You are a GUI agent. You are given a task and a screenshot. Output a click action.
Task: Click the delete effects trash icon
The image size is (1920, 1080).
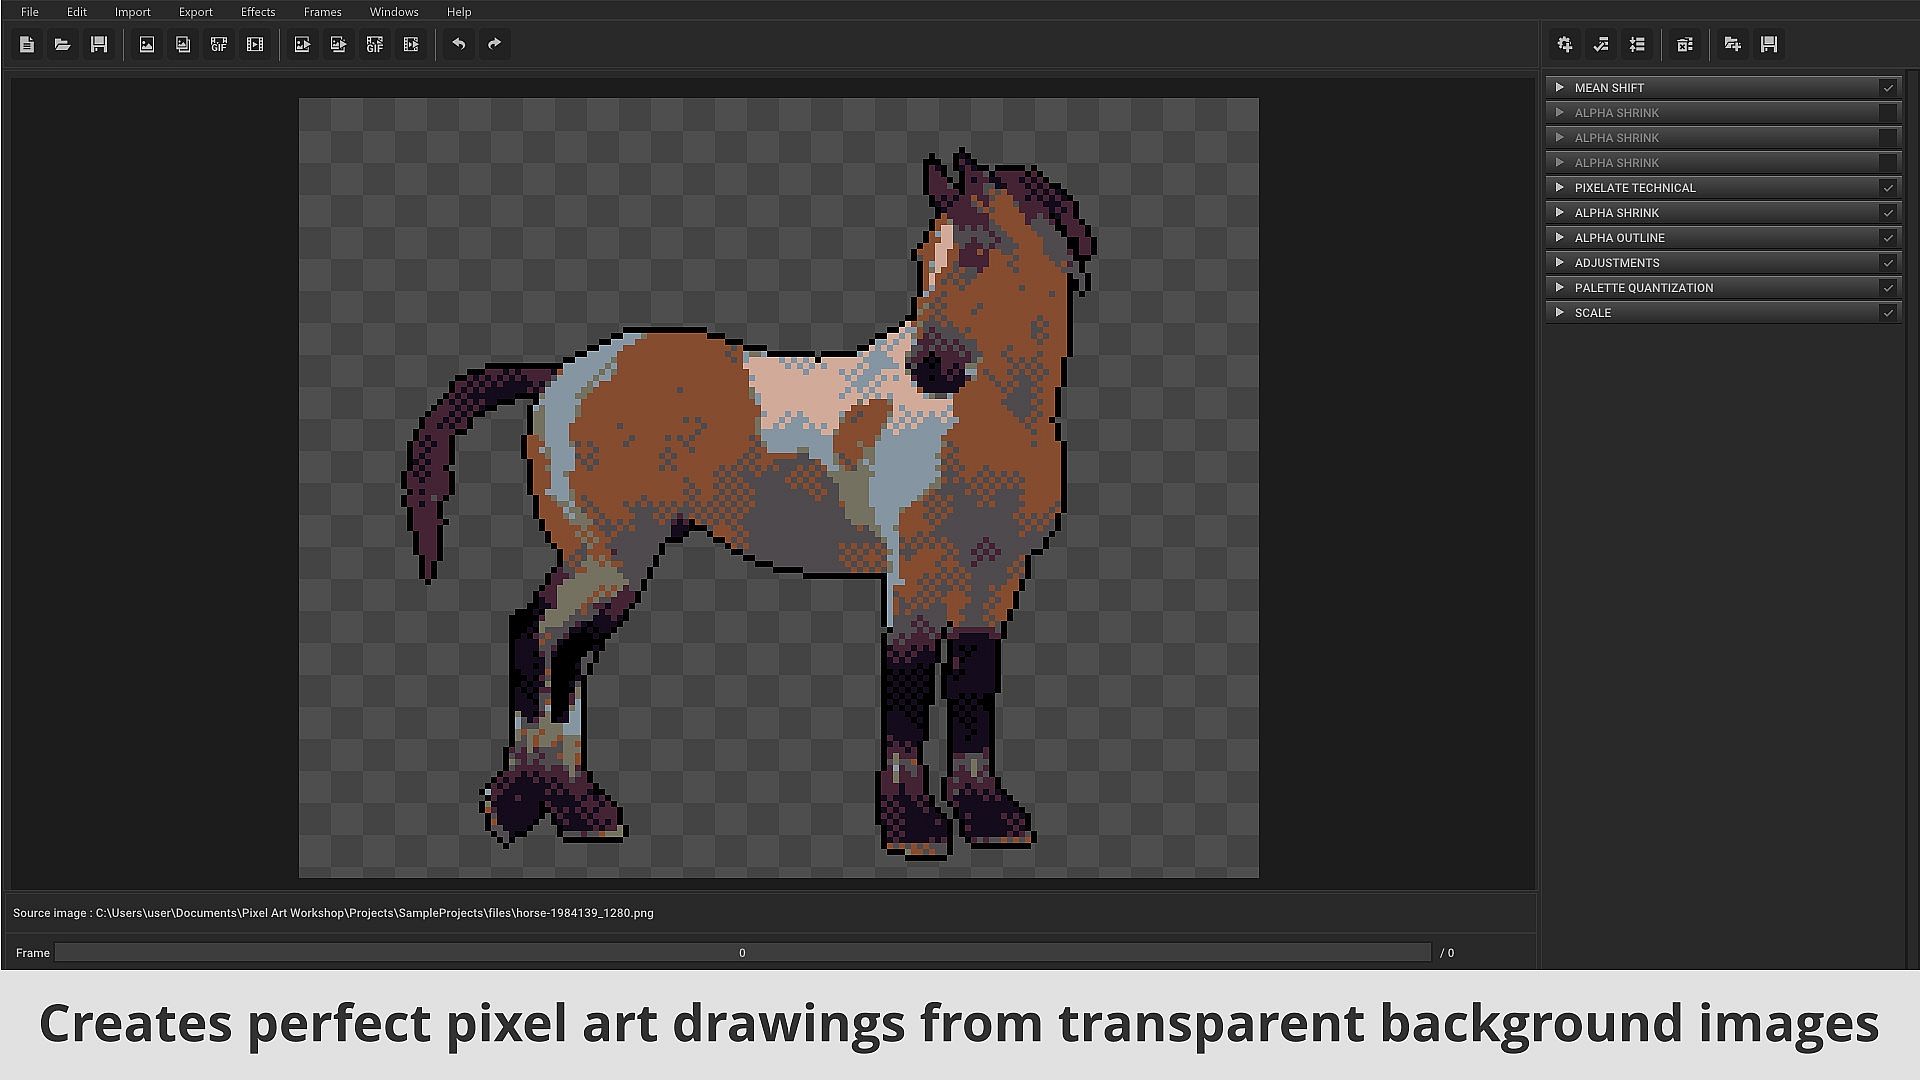(x=1685, y=44)
